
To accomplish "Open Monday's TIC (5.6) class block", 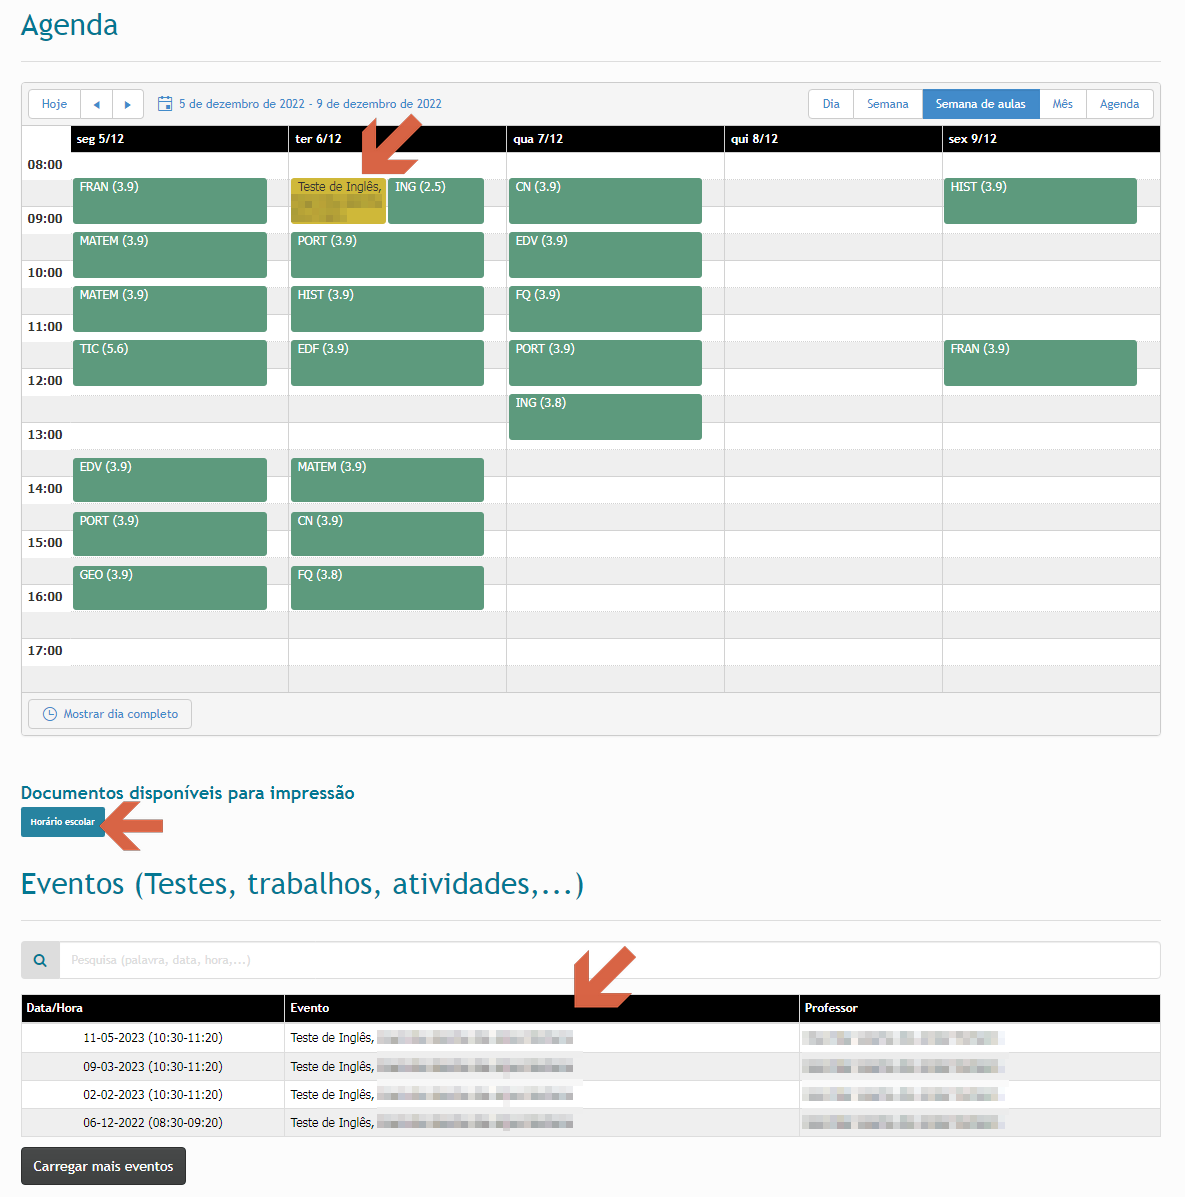I will [169, 362].
